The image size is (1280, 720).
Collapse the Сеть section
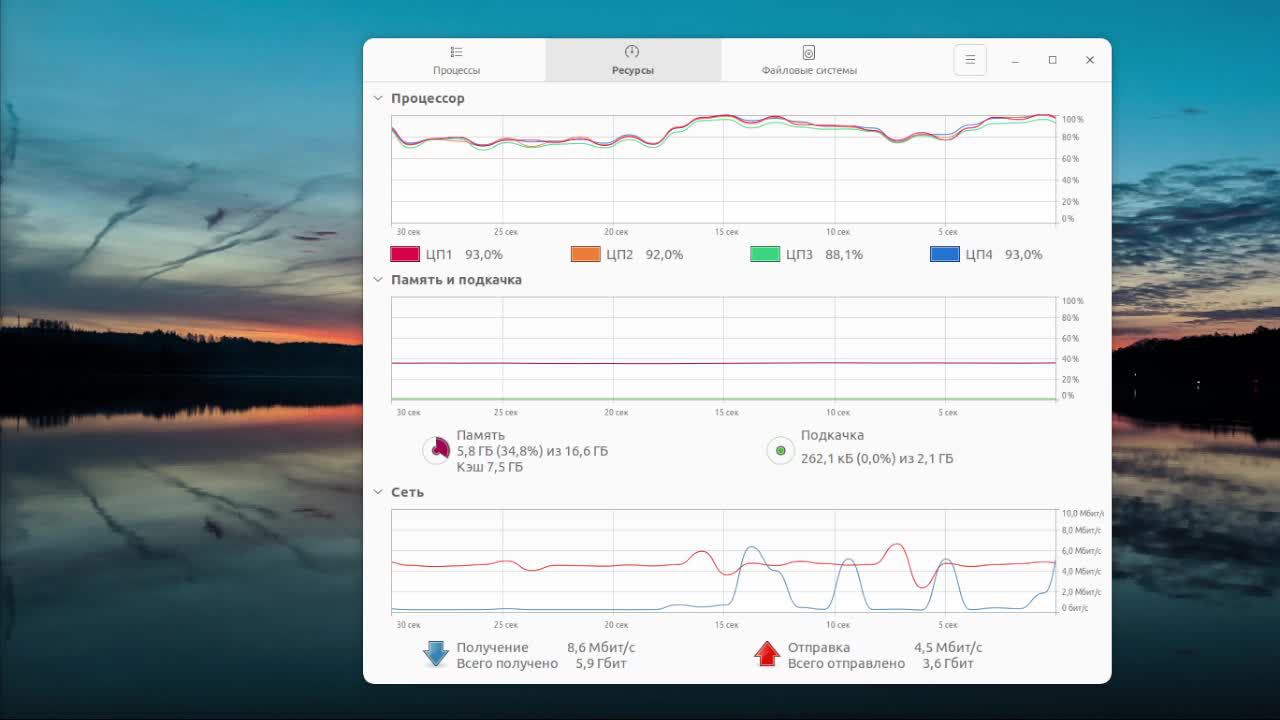pos(378,492)
